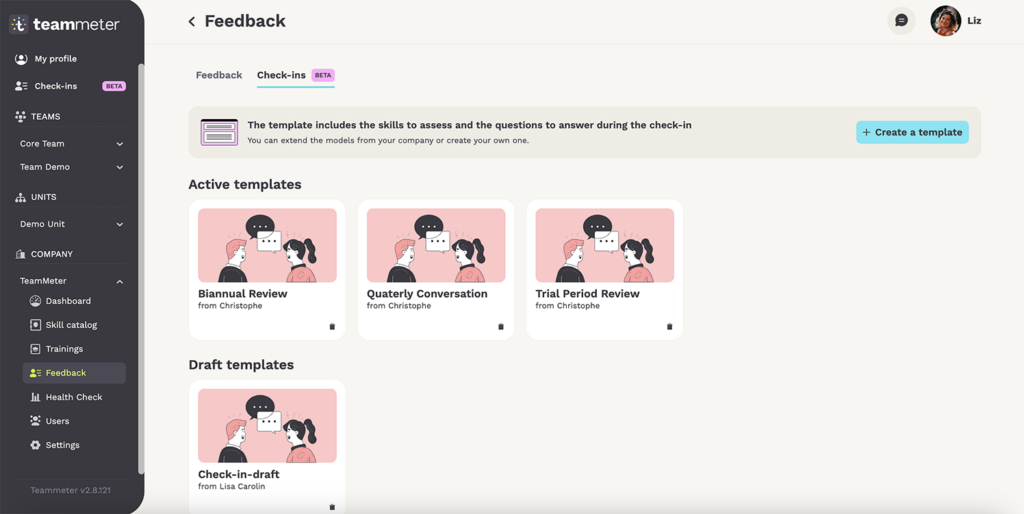
Task: Click Liz's avatar picture
Action: click(946, 21)
